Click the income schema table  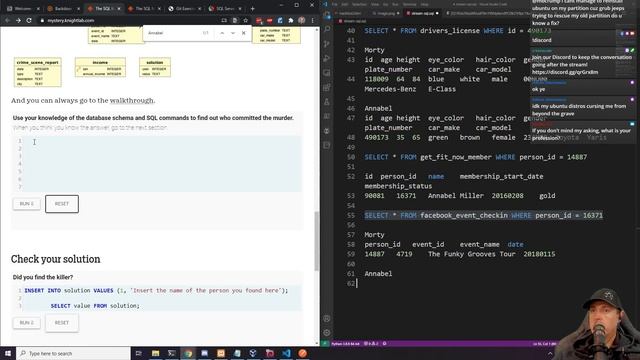pos(100,67)
